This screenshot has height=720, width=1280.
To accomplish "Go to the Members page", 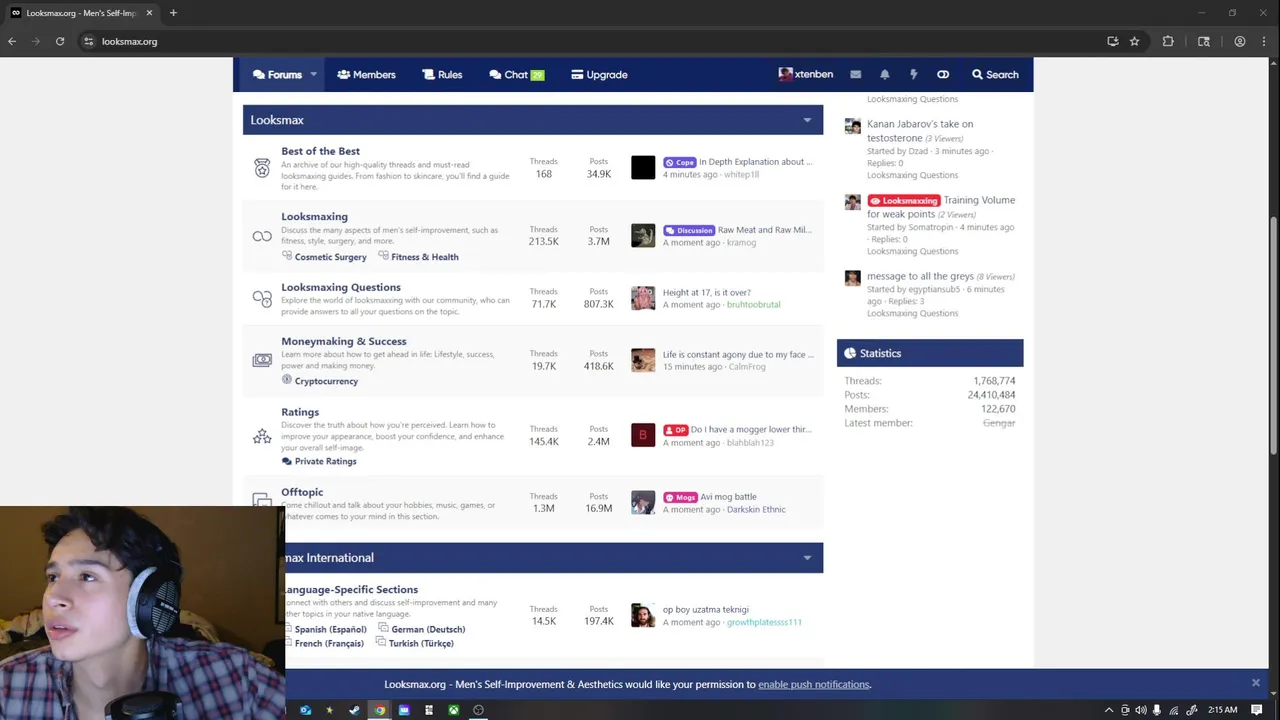I will pyautogui.click(x=366, y=74).
